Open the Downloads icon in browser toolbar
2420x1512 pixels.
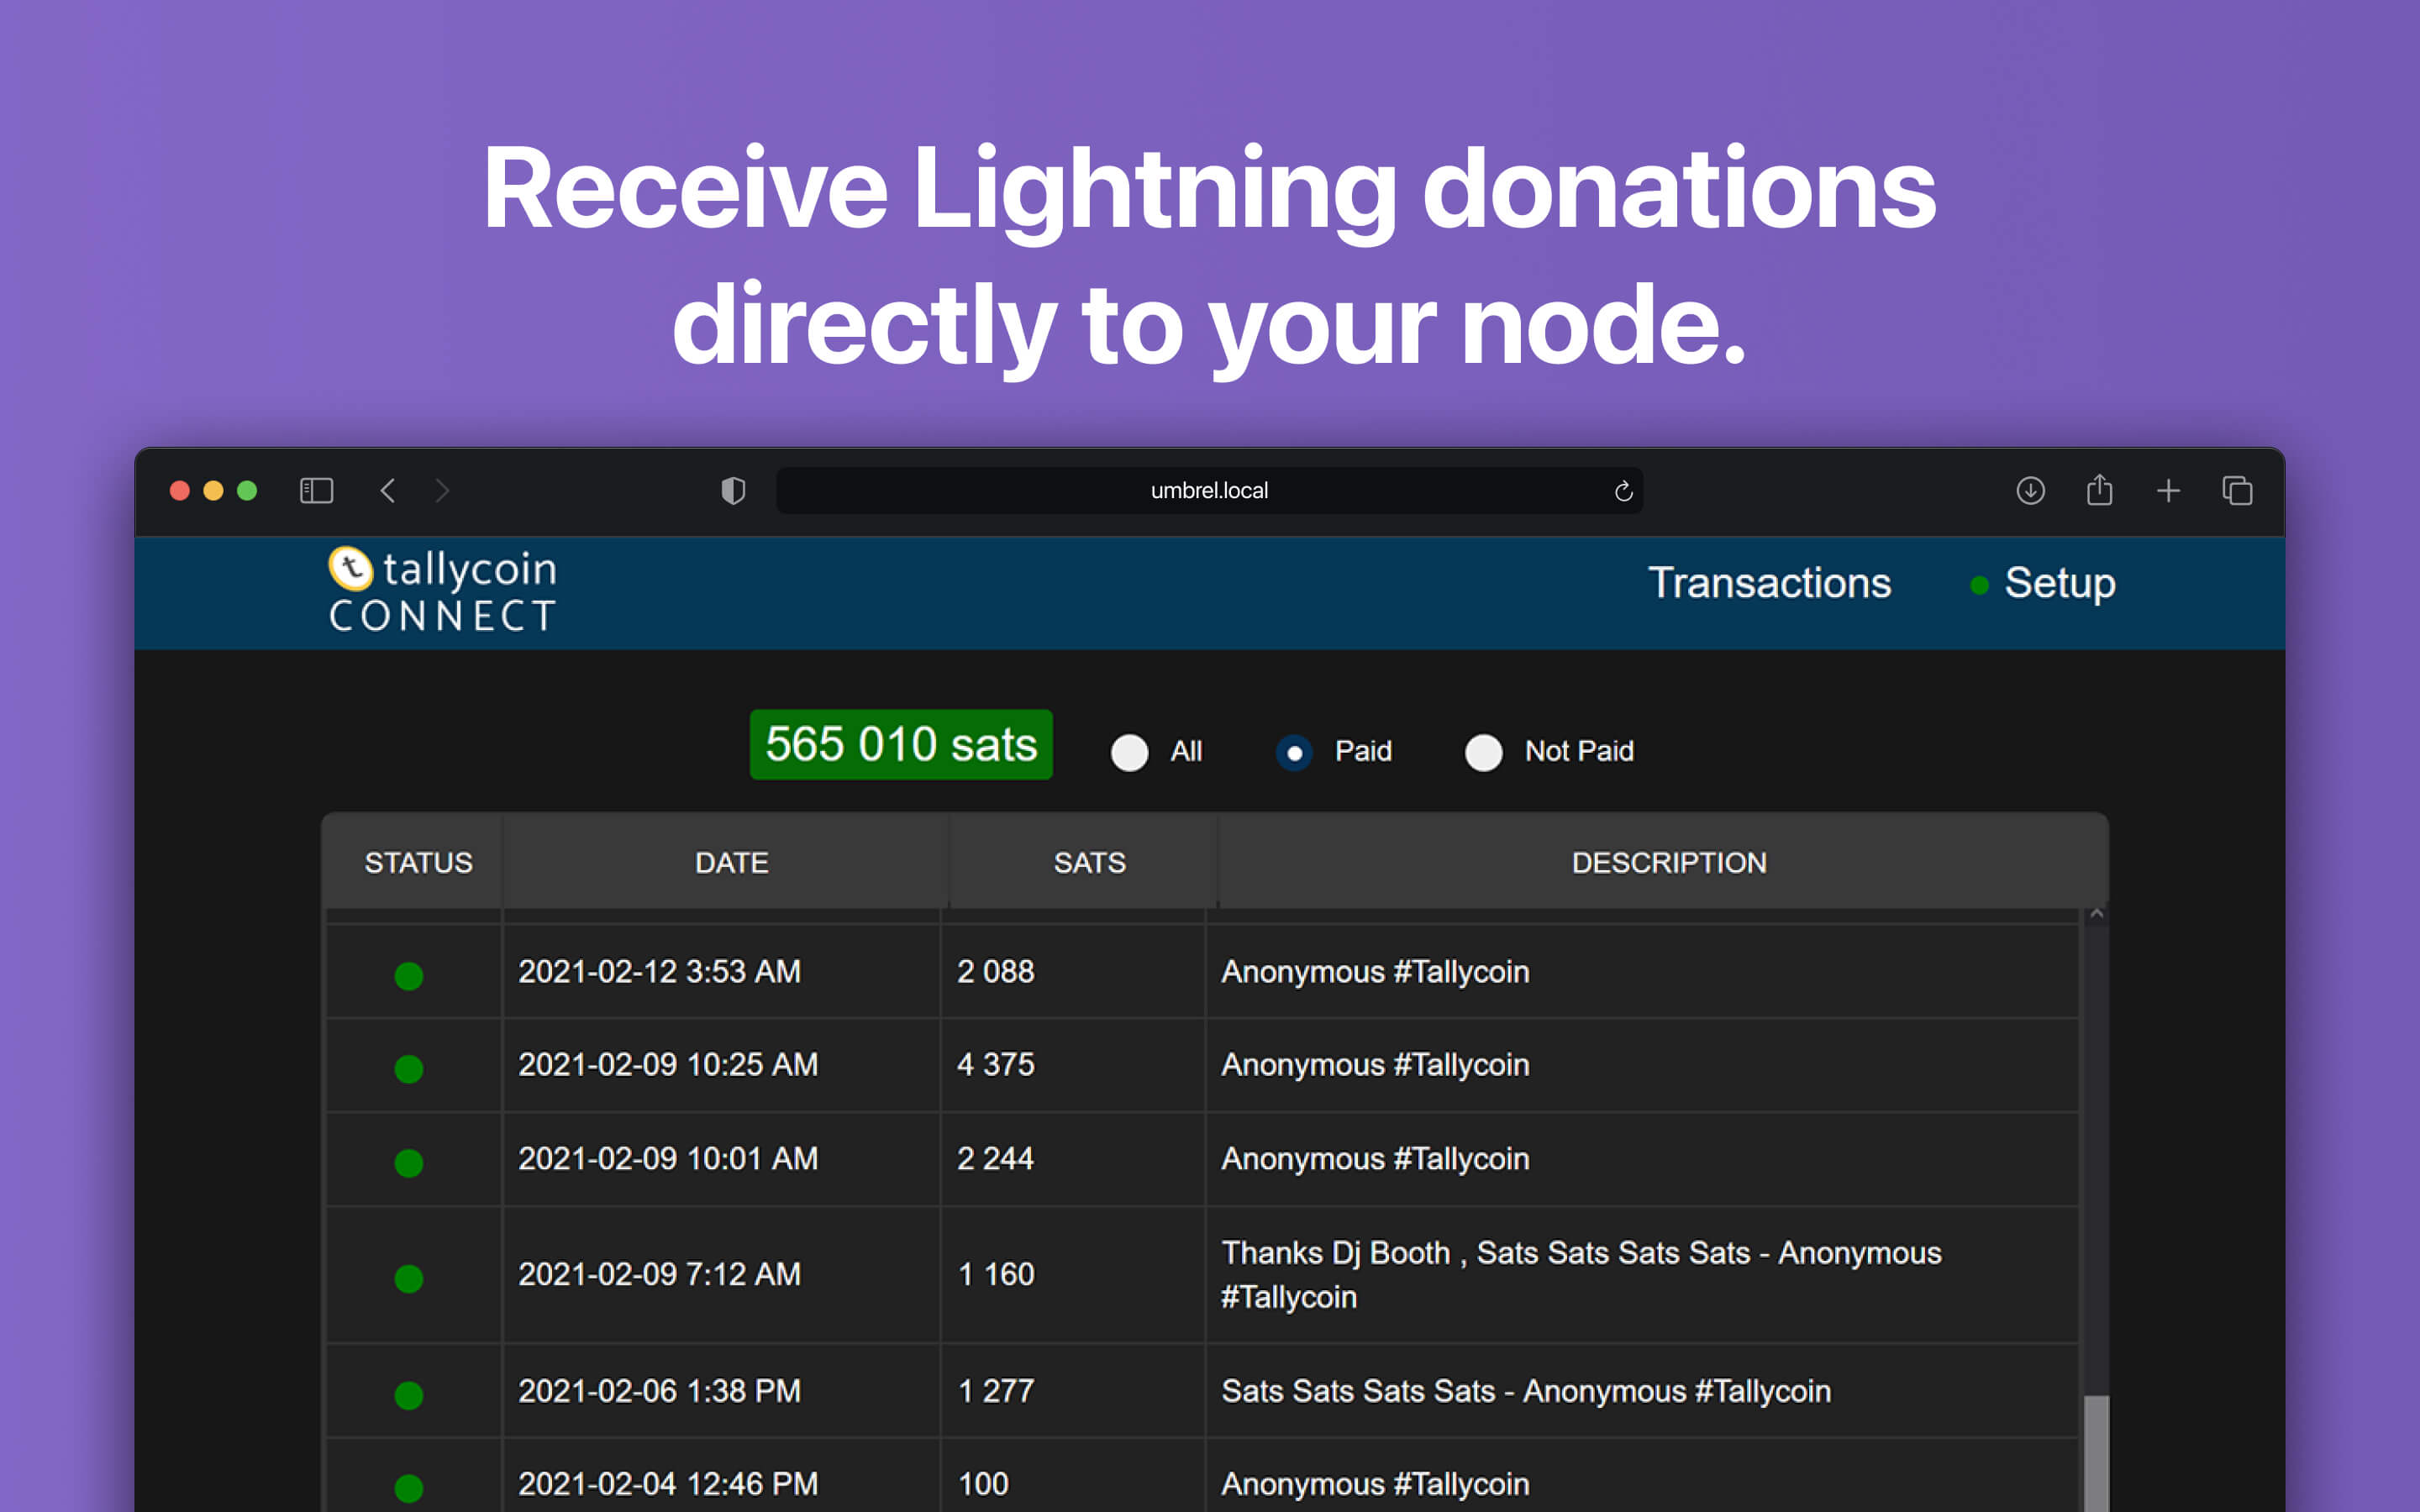(2030, 490)
